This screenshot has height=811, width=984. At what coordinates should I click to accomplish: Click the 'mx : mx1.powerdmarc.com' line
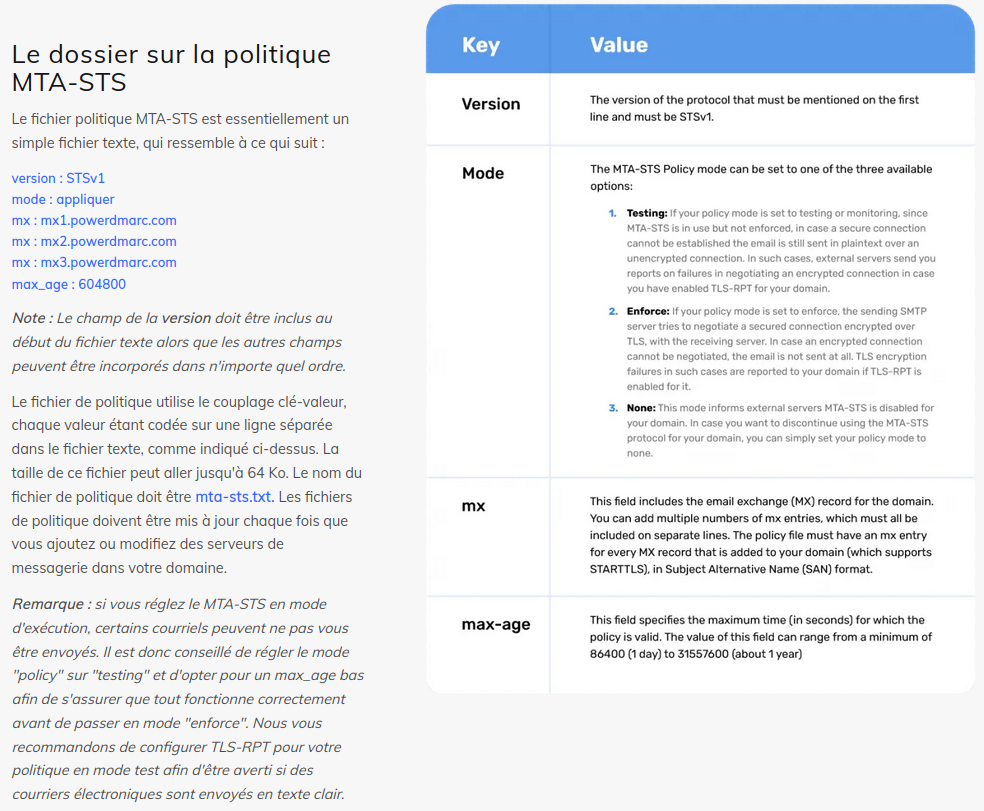94,220
